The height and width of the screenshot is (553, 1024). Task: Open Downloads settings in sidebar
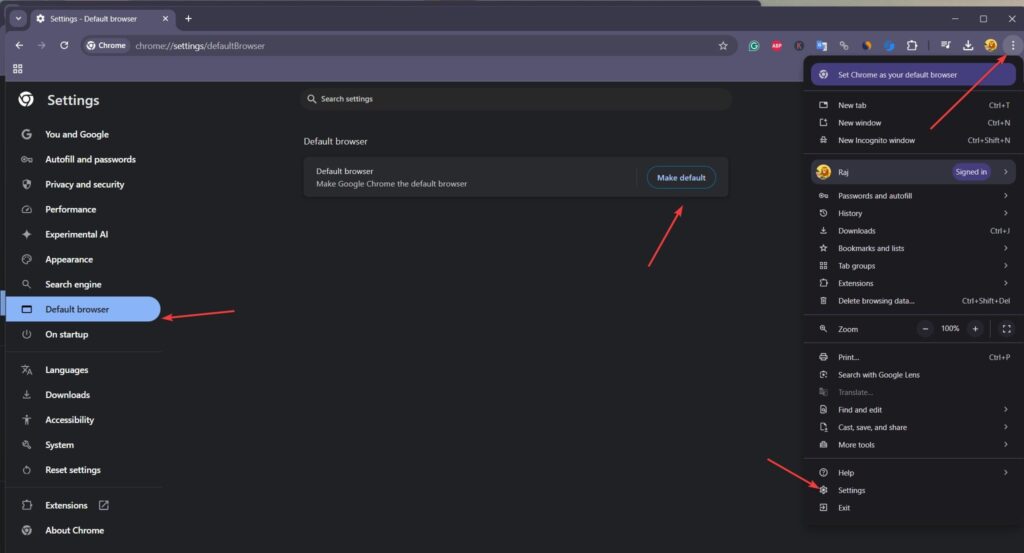point(67,395)
